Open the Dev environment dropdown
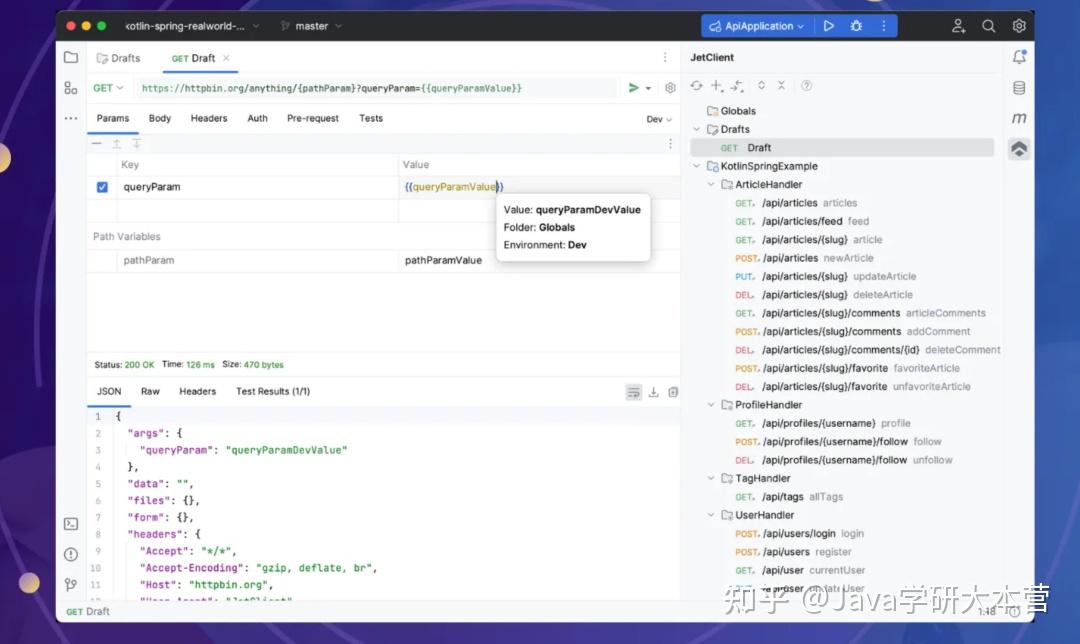This screenshot has height=644, width=1080. click(x=656, y=118)
